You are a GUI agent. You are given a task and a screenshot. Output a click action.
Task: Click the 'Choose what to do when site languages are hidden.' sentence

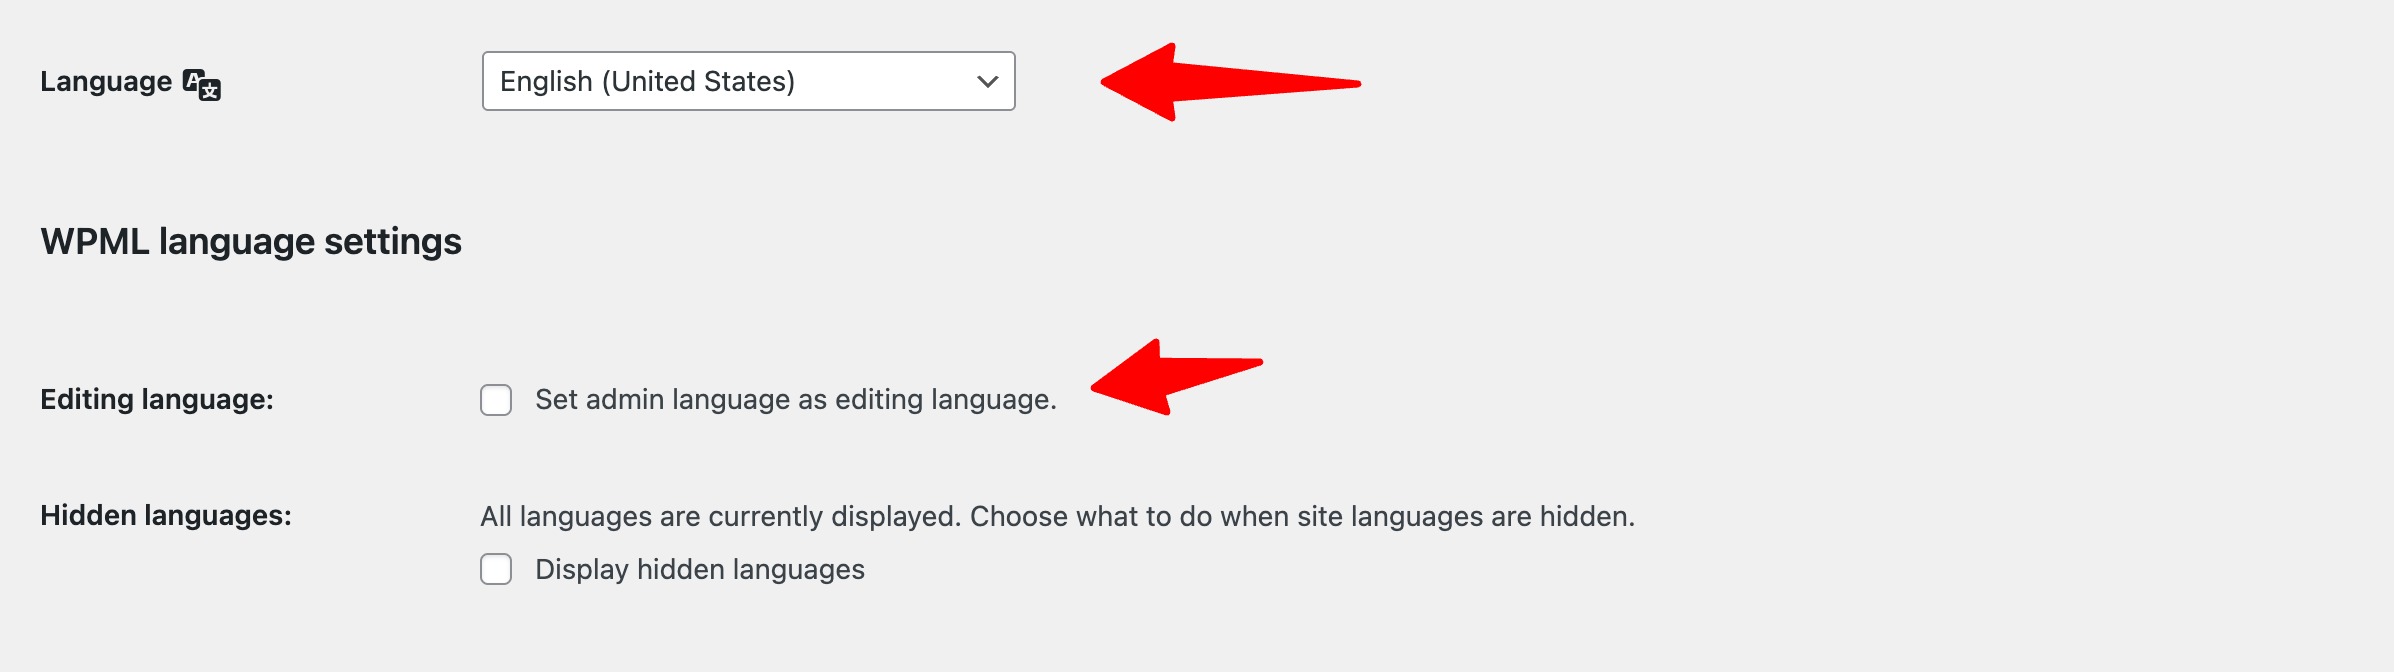(x=1302, y=516)
